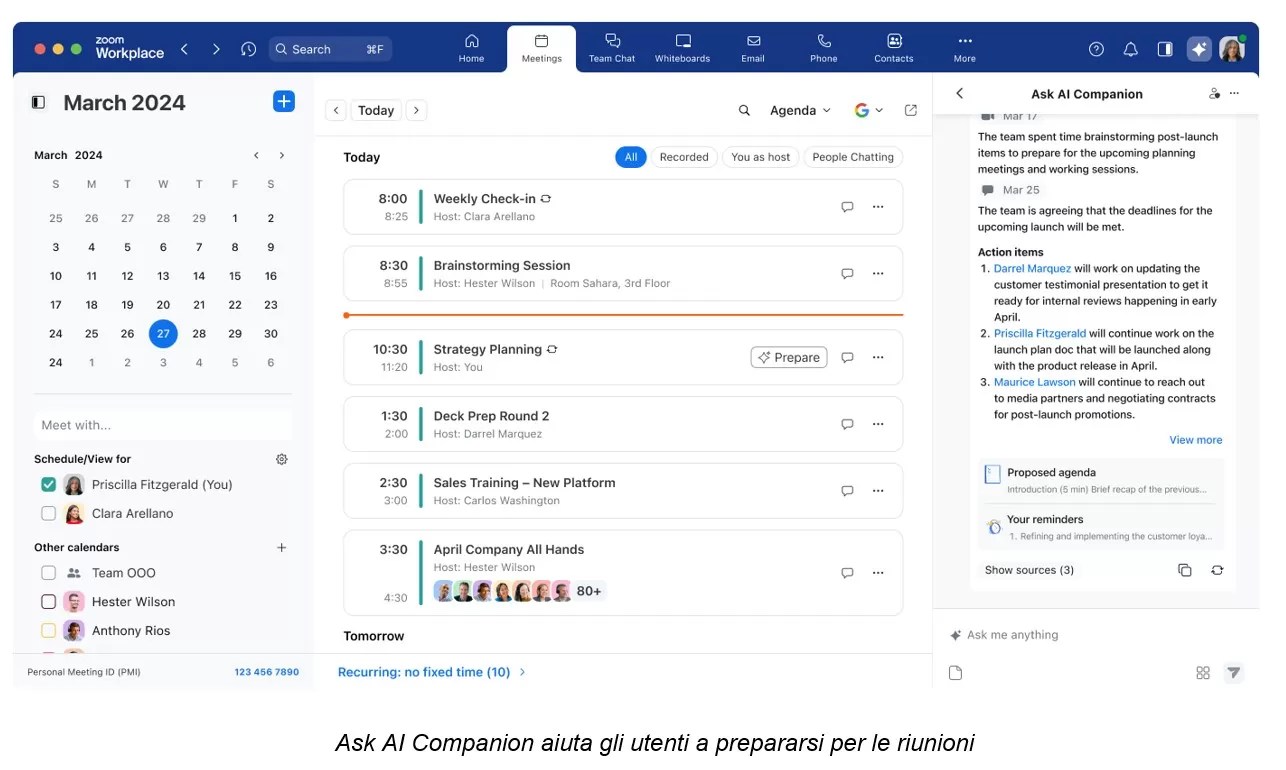Viewport: 1286px width, 770px height.
Task: Click the Meet with input field
Action: pos(163,425)
